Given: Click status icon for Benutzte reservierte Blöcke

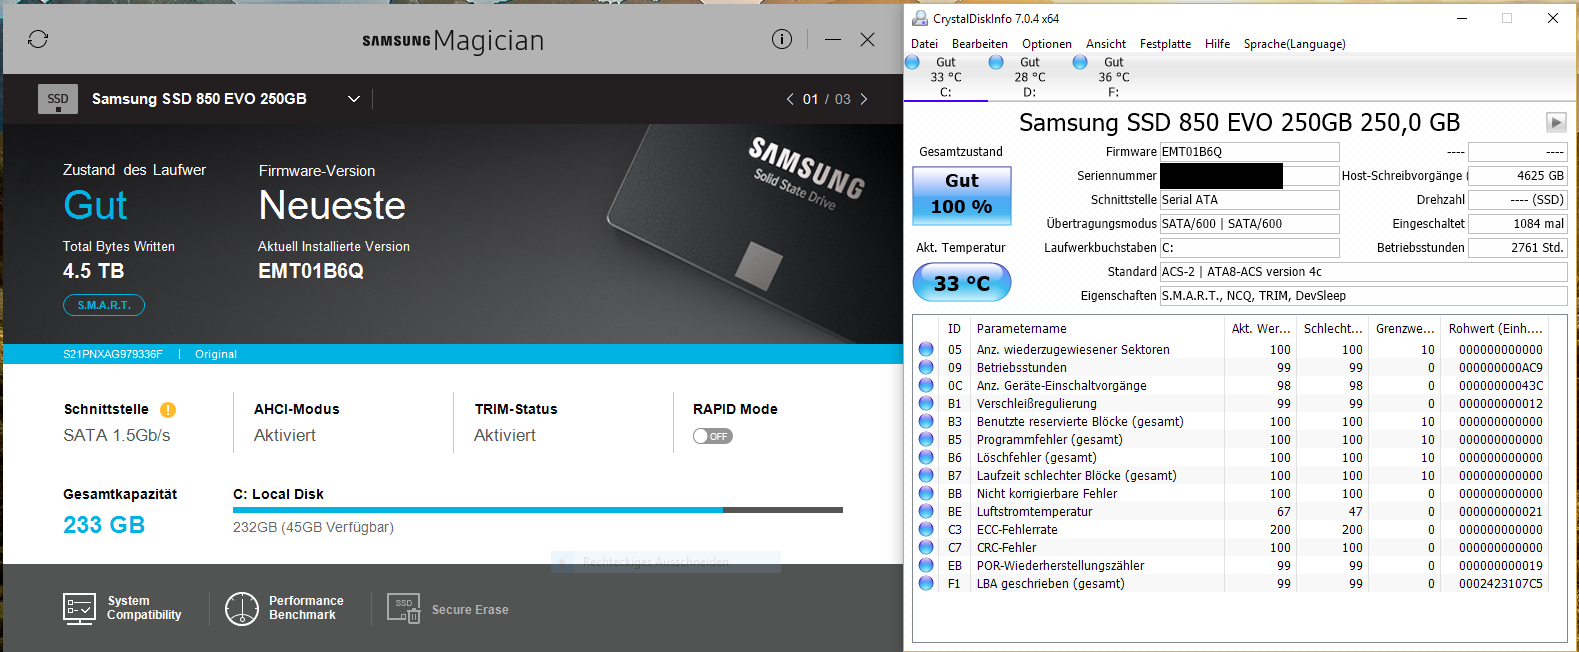Looking at the screenshot, I should 926,422.
